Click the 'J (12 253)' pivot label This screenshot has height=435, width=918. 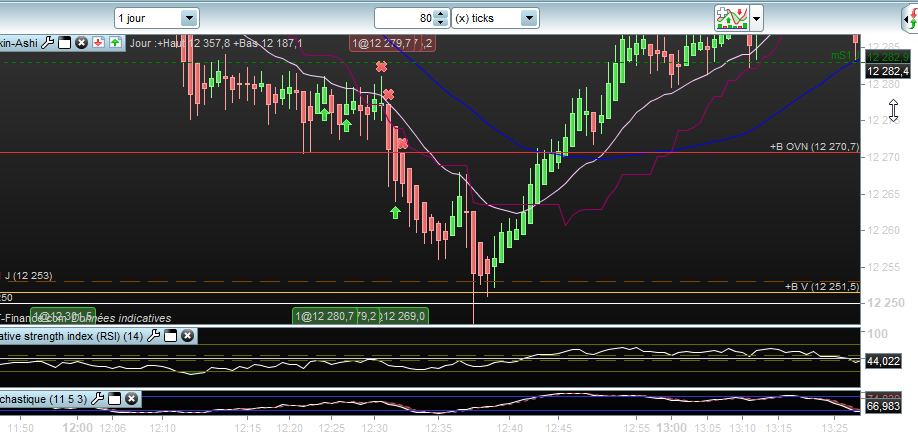pos(28,276)
